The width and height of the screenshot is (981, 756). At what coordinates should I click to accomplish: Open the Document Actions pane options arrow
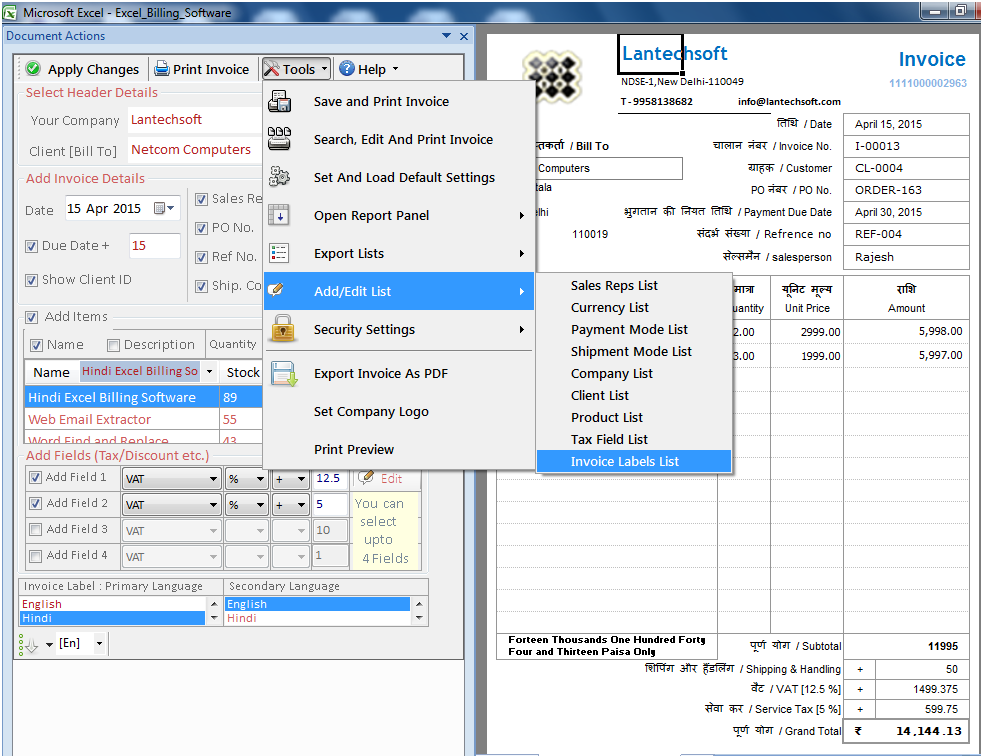pyautogui.click(x=446, y=36)
